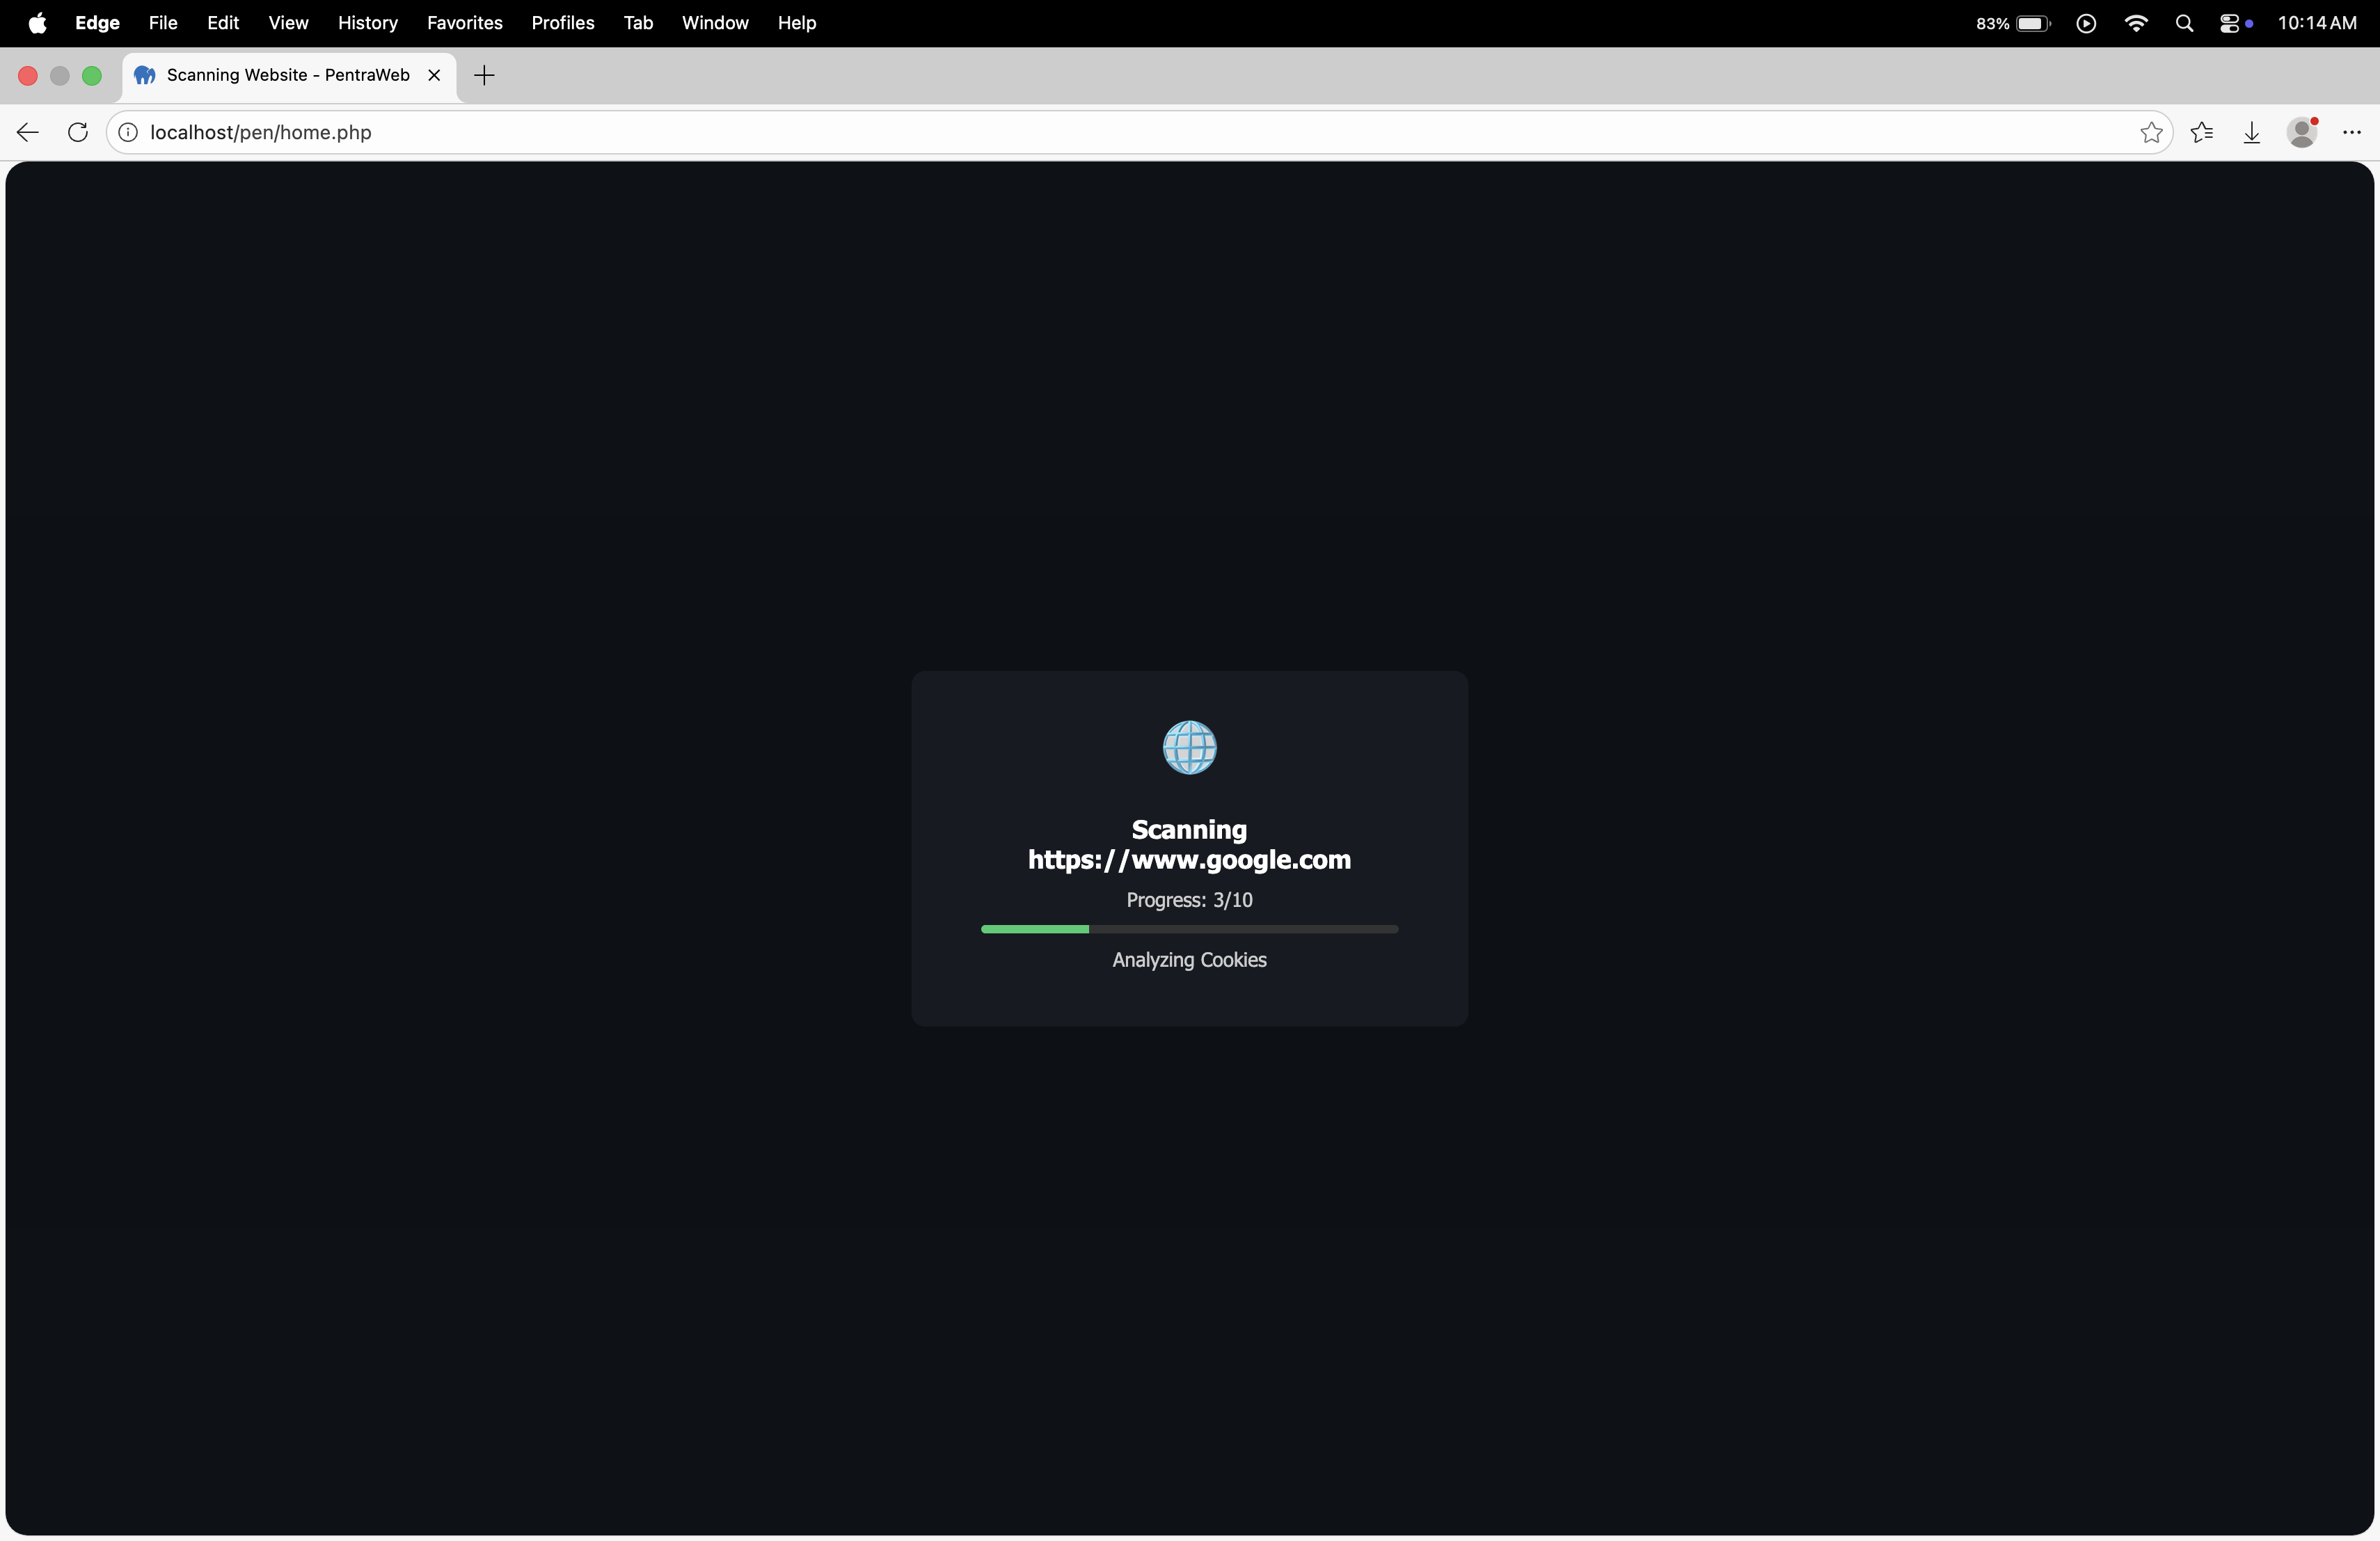Open macOS Control Center icon
The height and width of the screenshot is (1541, 2380).
pos(2229,23)
